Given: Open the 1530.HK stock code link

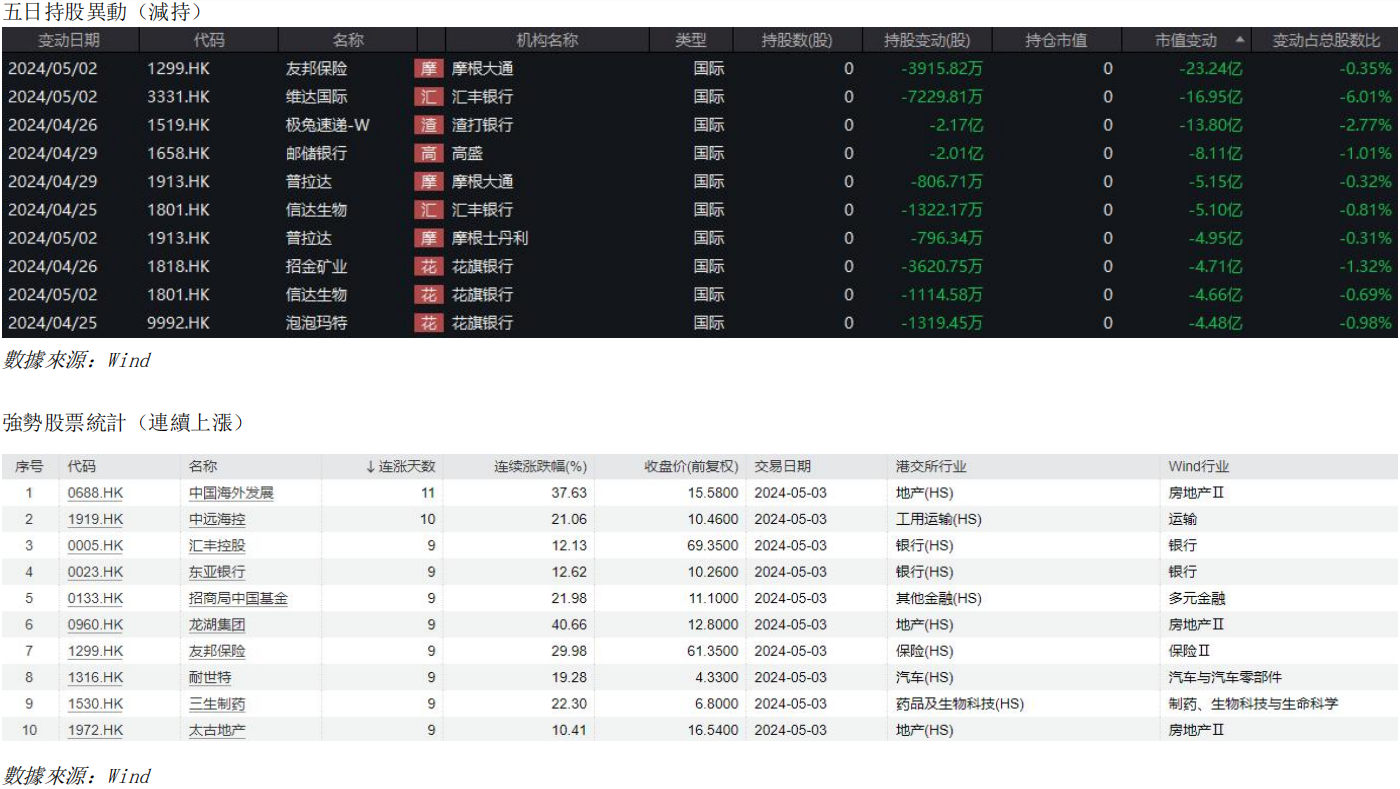Looking at the screenshot, I should click(x=95, y=704).
